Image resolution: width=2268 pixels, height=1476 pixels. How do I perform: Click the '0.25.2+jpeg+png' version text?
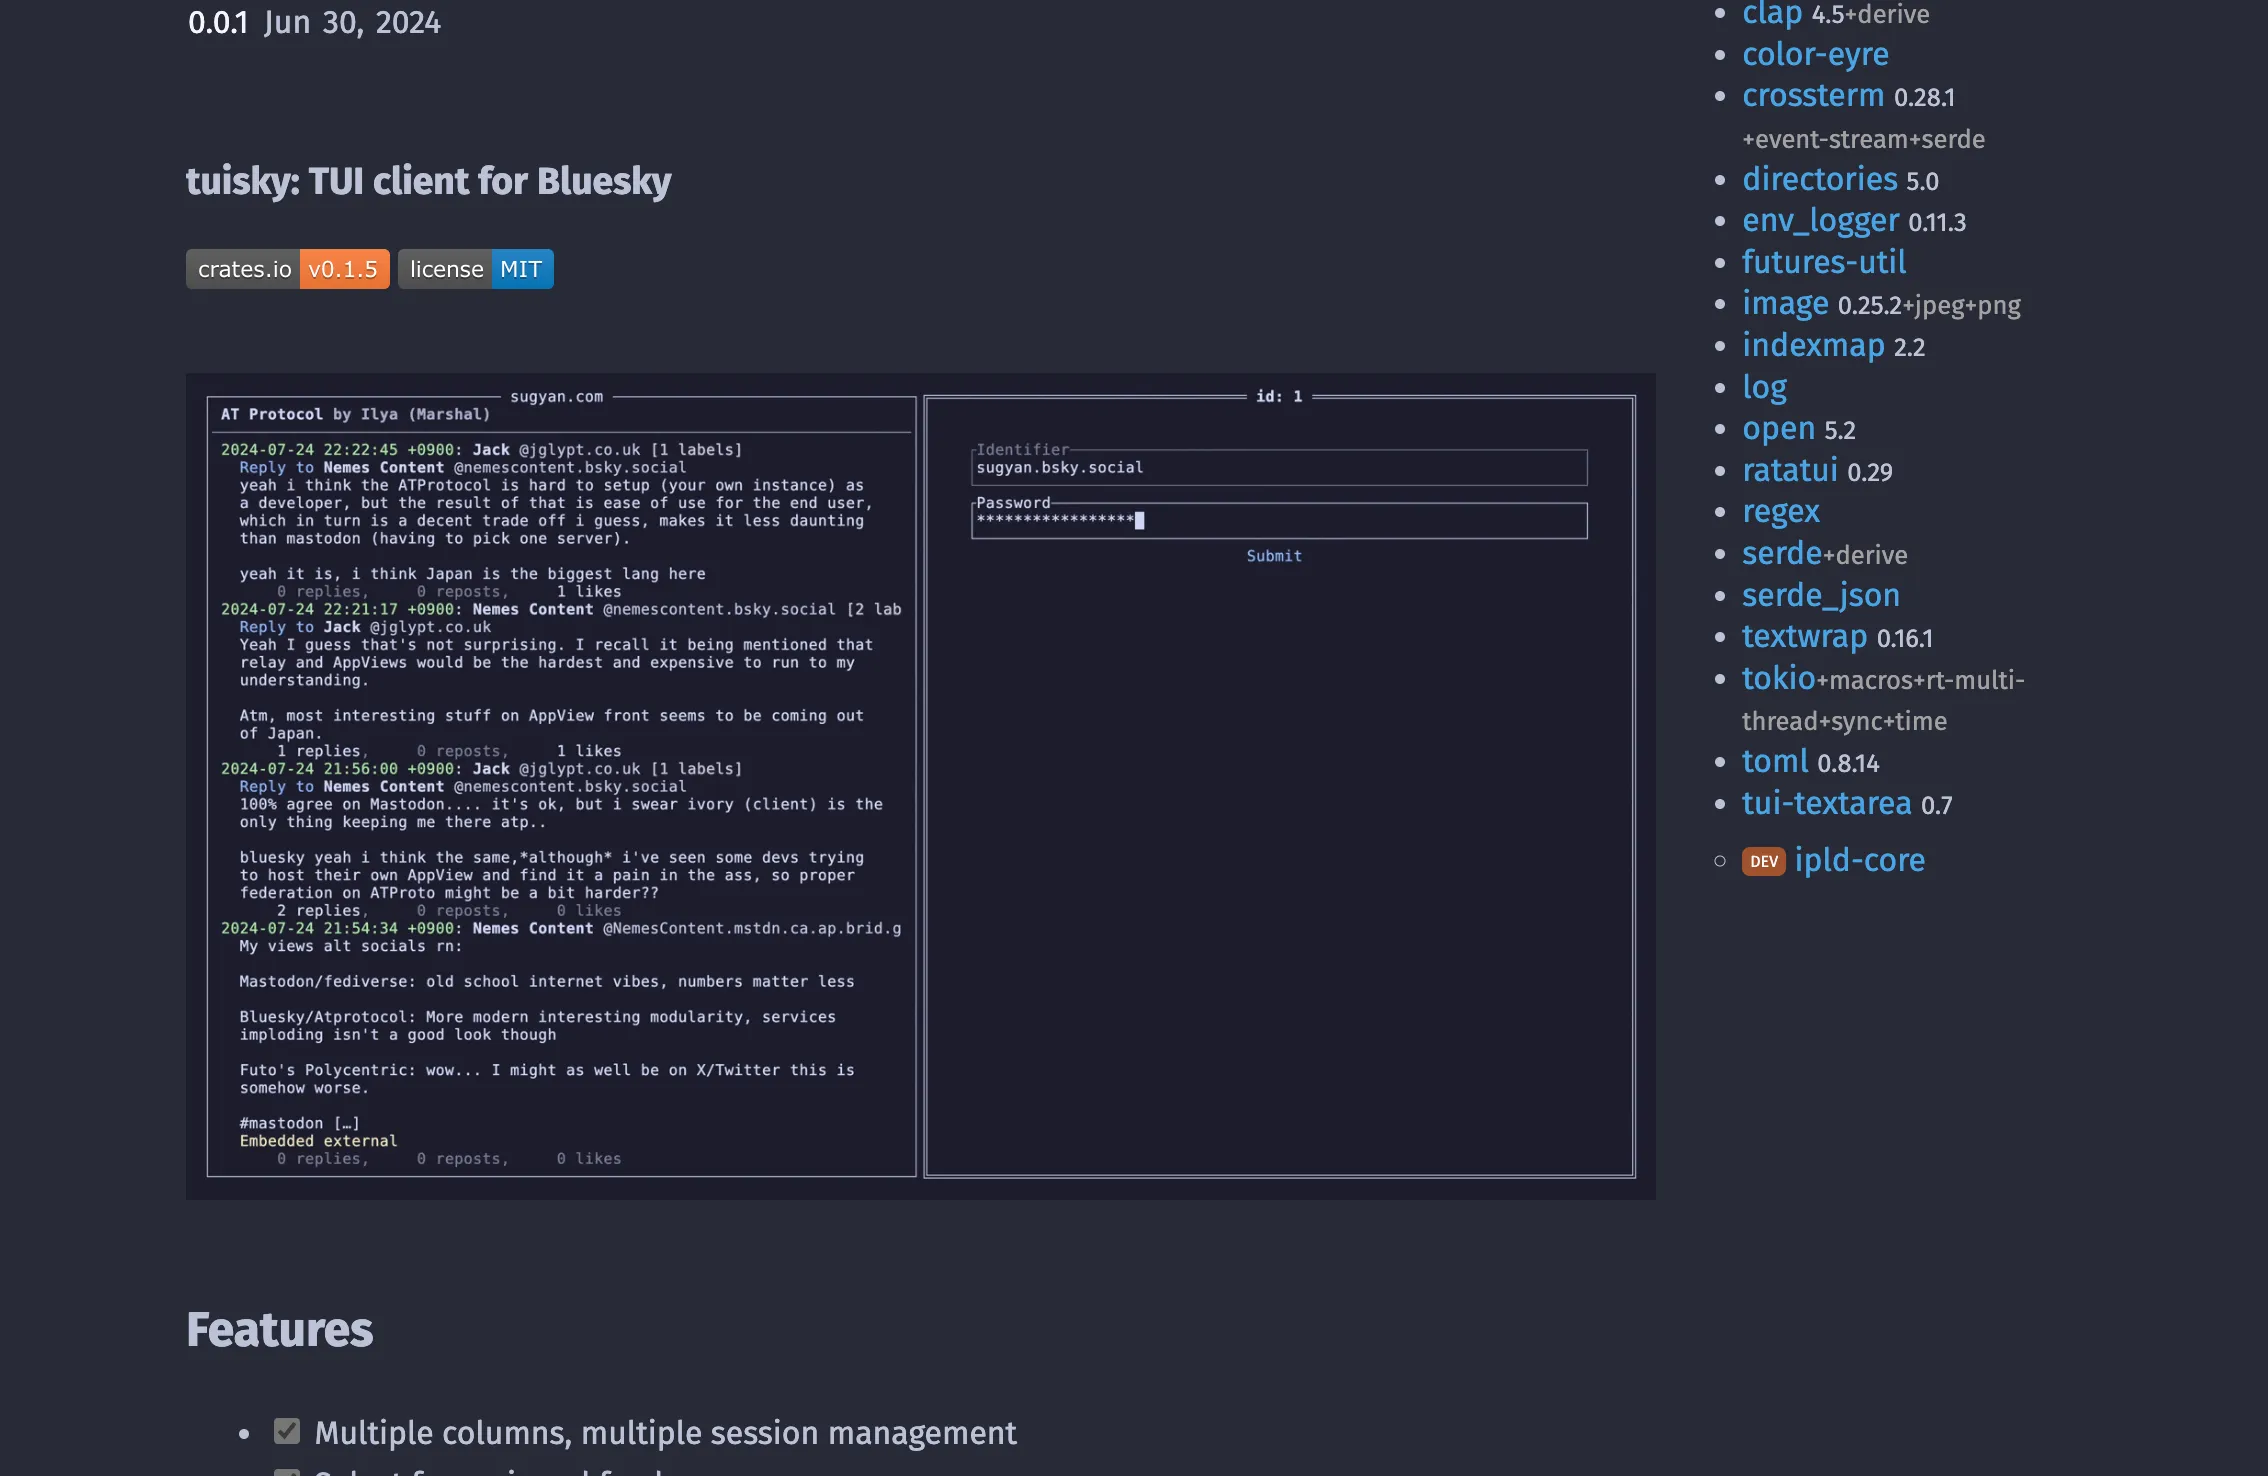[1929, 305]
